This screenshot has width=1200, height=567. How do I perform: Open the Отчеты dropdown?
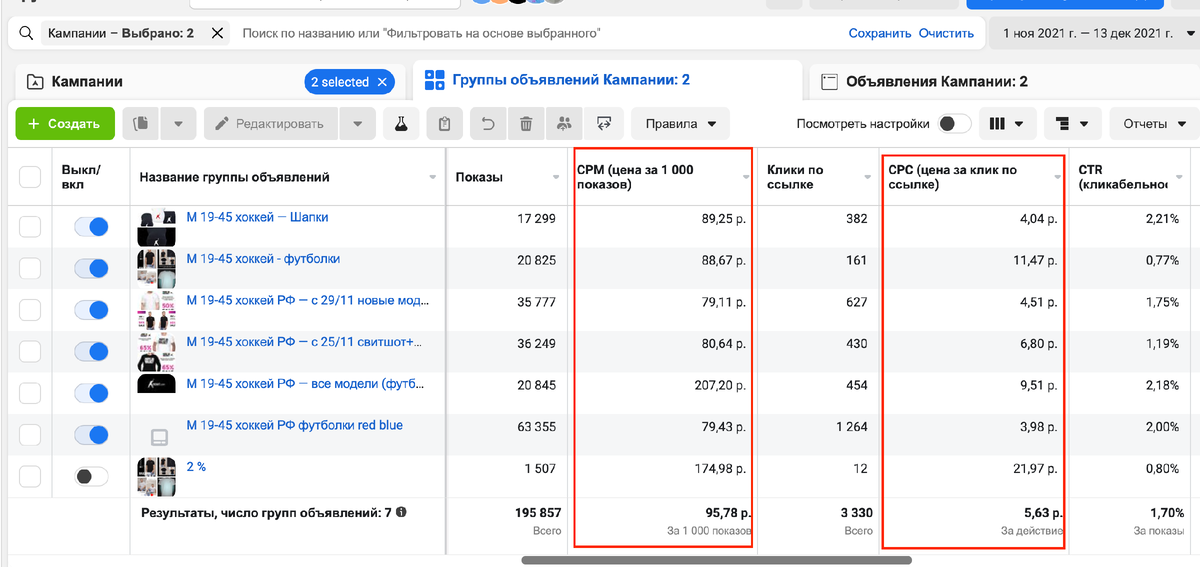[1154, 124]
